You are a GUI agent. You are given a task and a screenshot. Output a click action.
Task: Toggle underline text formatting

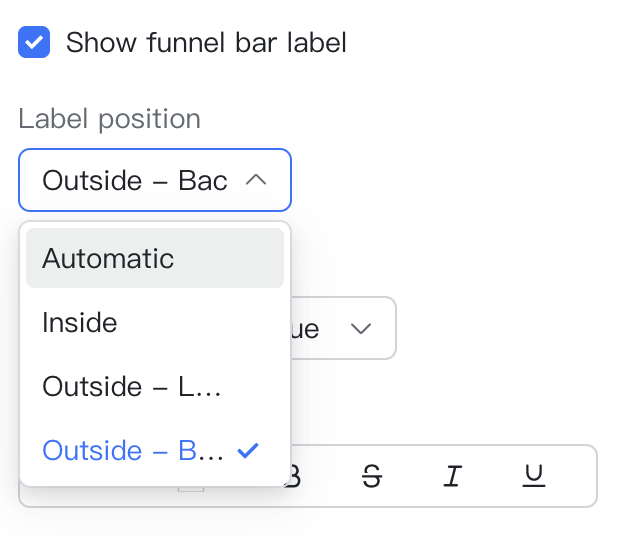[x=534, y=477]
